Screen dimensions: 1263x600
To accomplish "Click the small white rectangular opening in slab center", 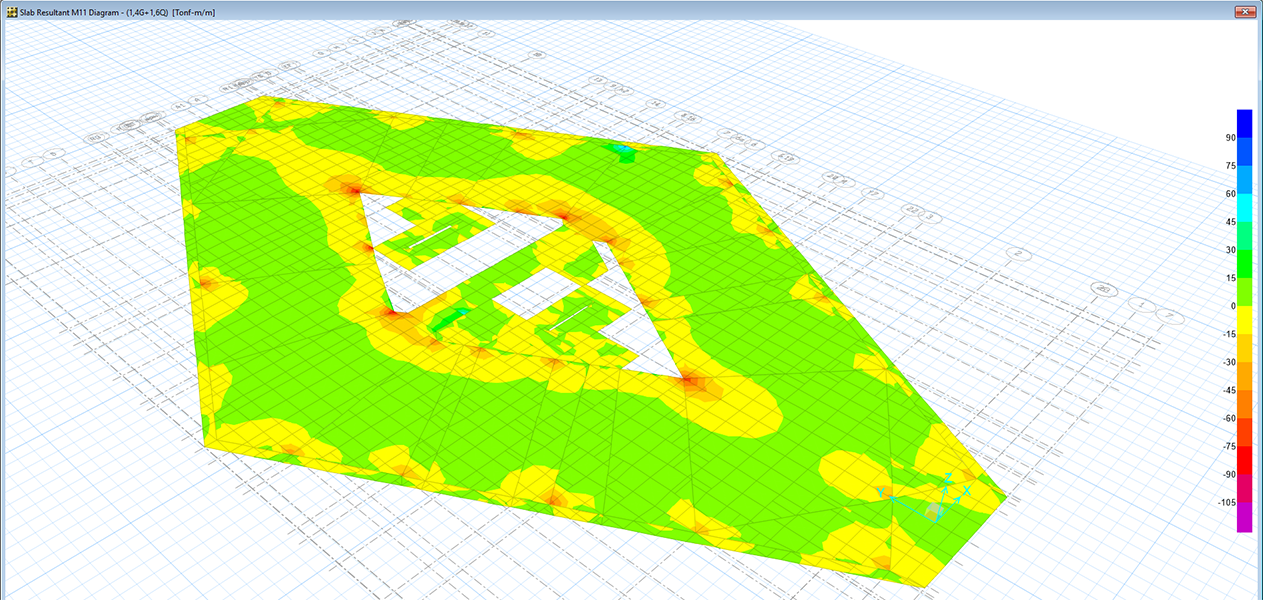I will tap(520, 299).
